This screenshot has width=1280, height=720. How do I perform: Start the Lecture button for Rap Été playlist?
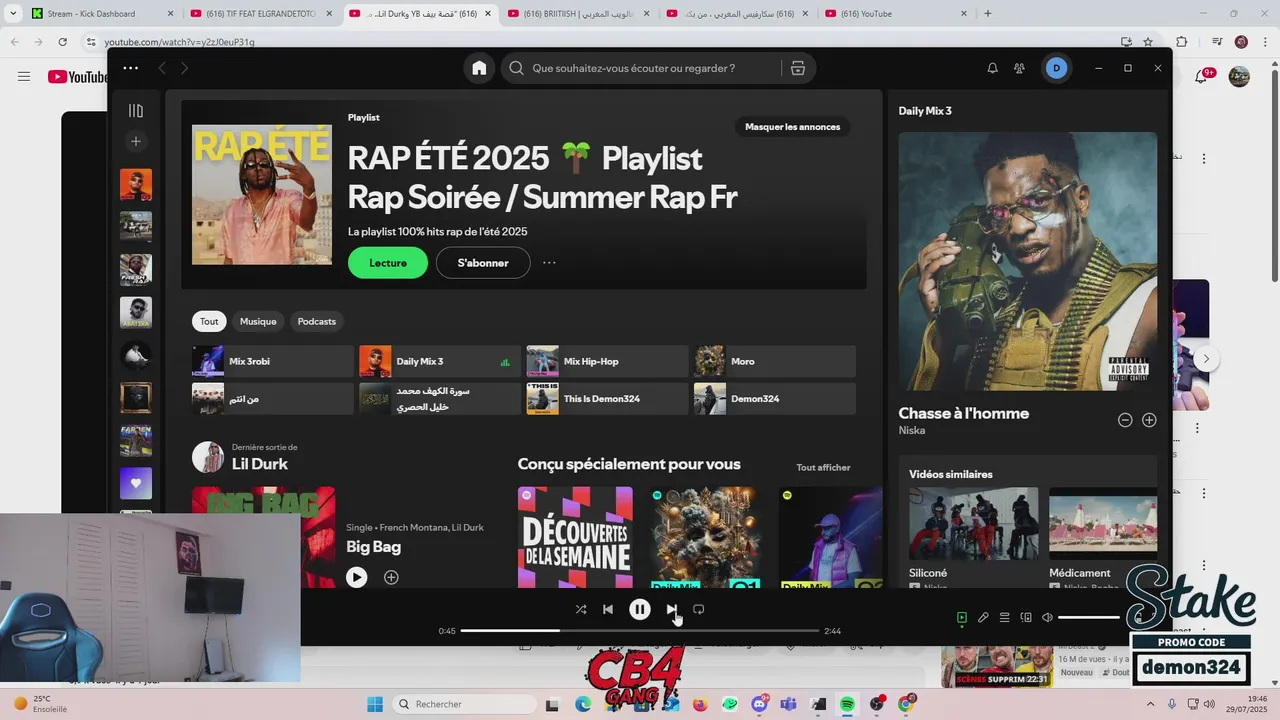click(388, 263)
